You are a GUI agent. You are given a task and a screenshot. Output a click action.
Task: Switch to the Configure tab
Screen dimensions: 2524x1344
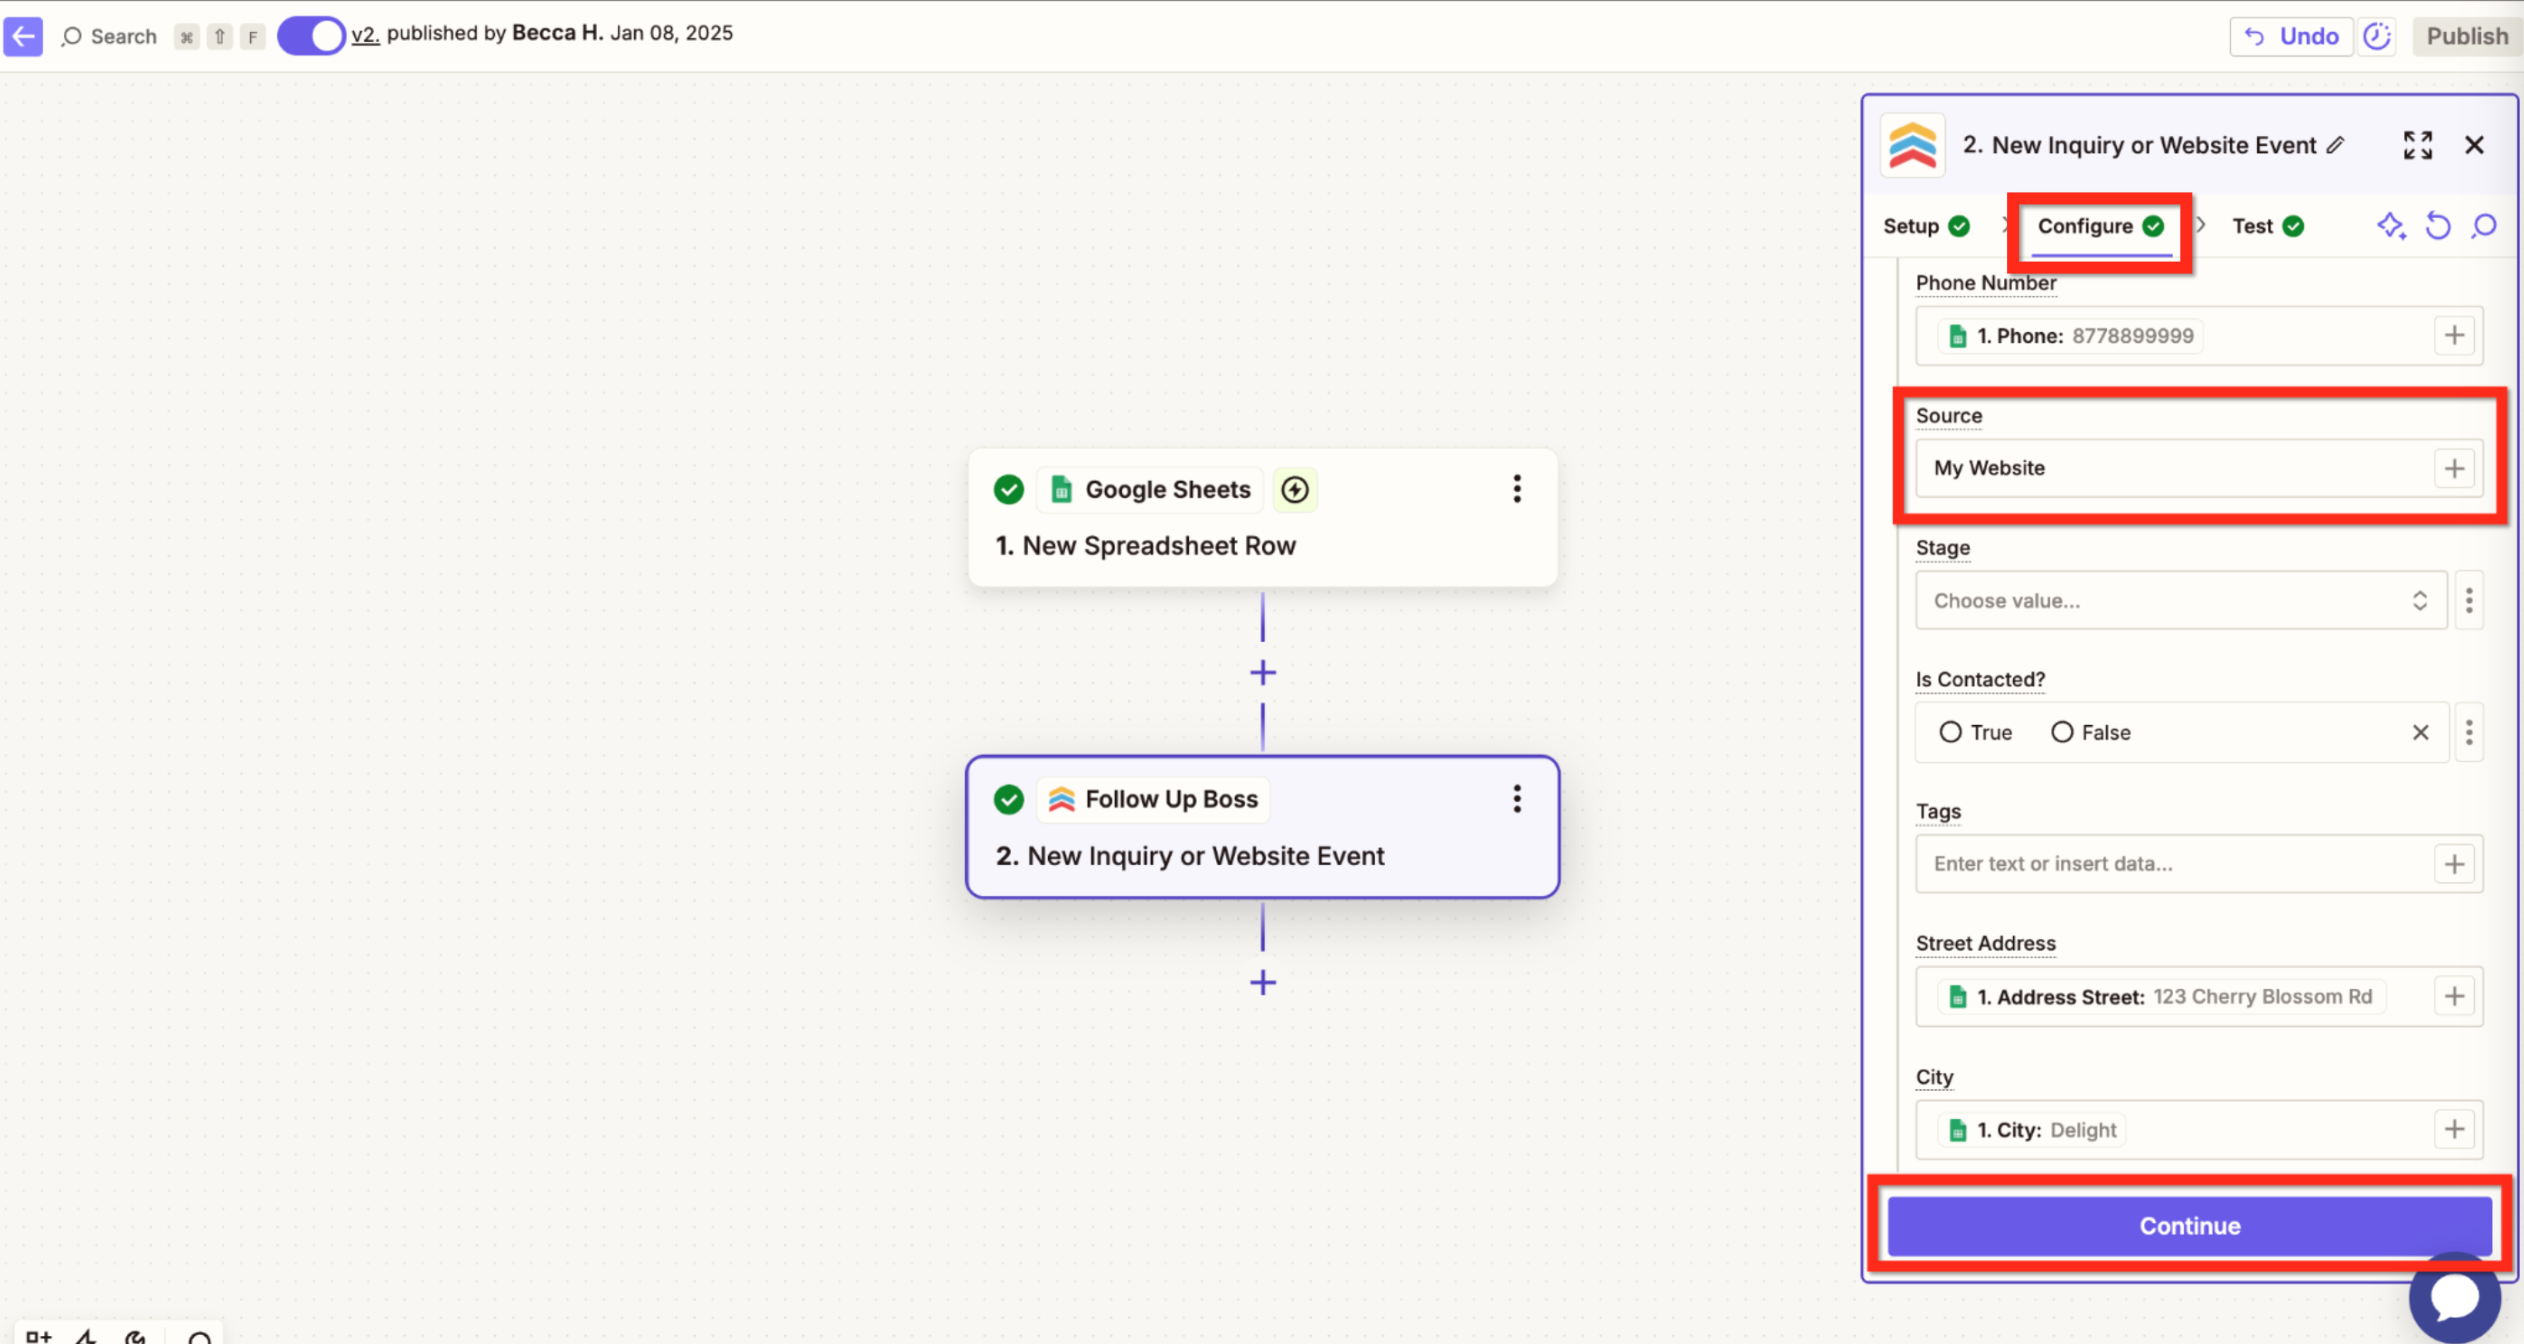click(2101, 226)
